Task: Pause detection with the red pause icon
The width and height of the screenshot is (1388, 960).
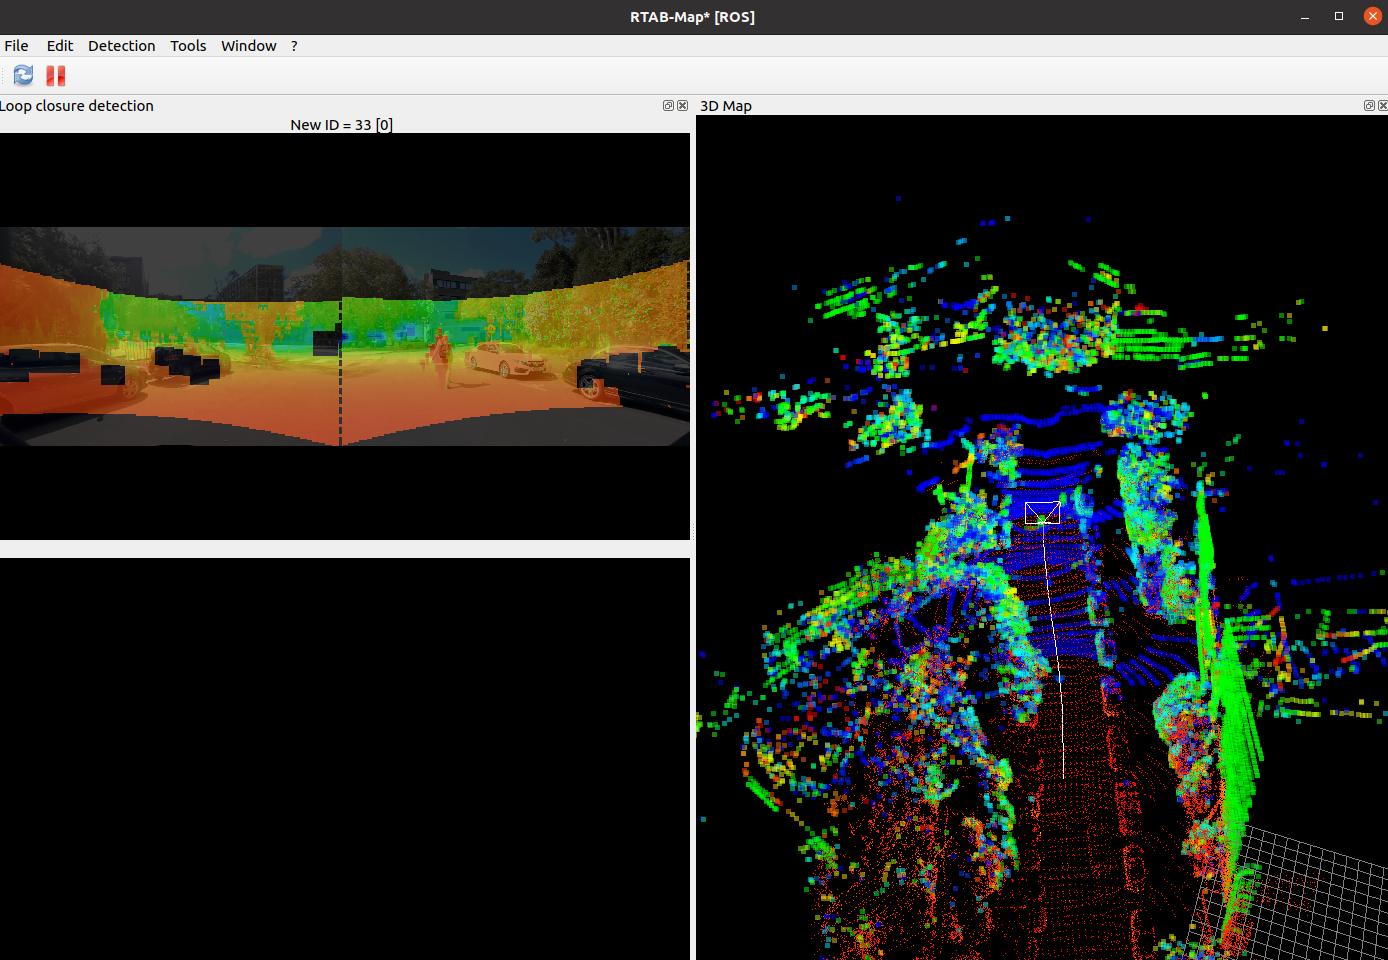Action: [x=56, y=75]
